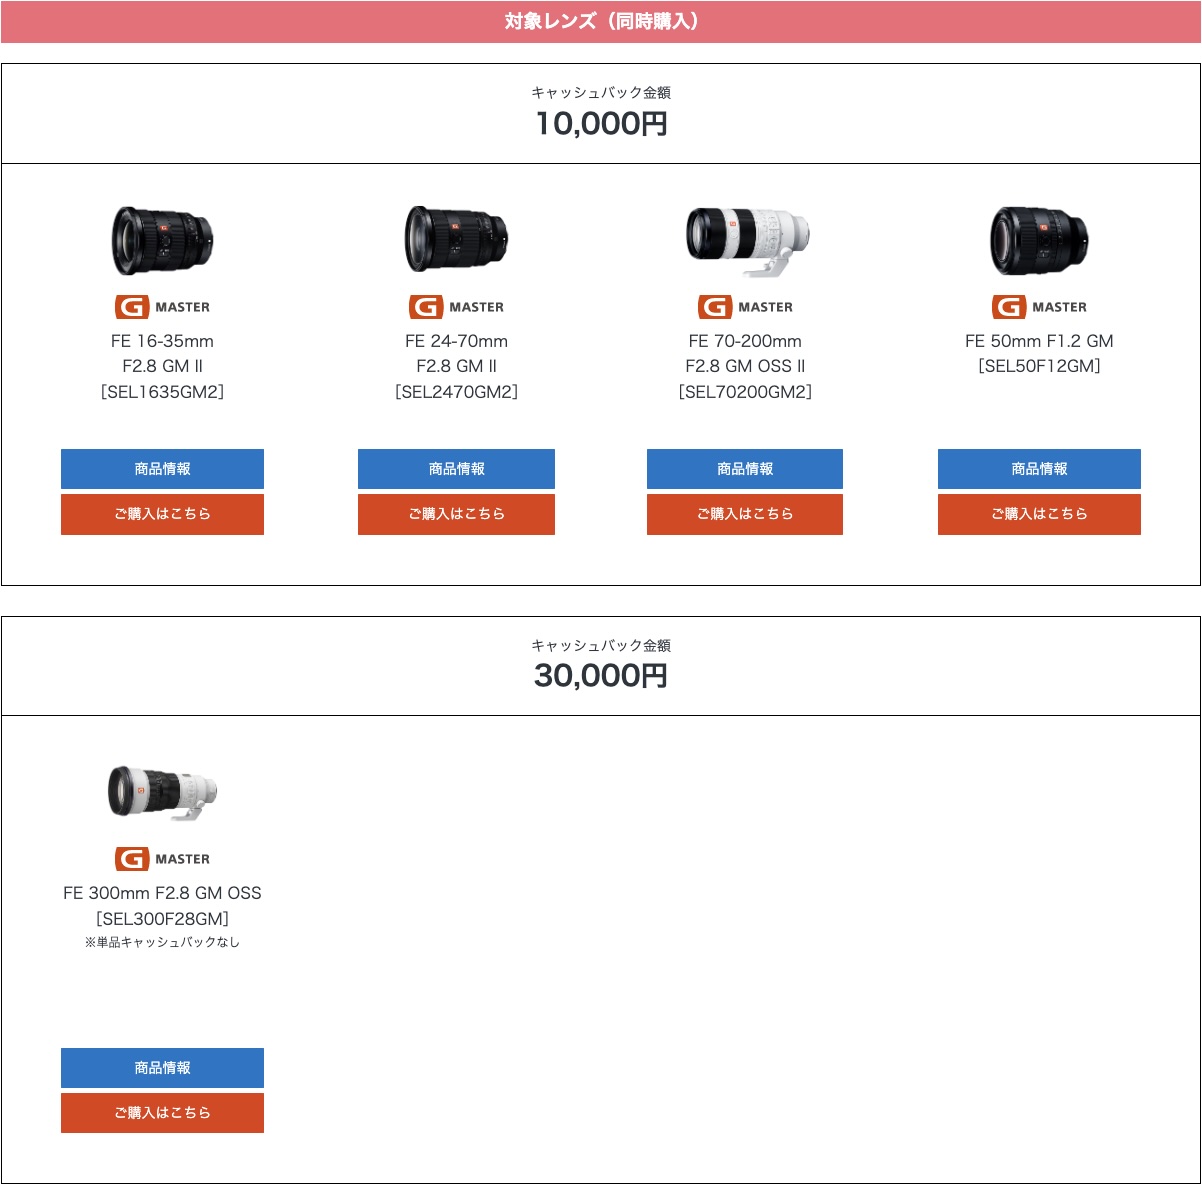Click G Master logo under 50mm F1.2 lens

pos(1039,307)
